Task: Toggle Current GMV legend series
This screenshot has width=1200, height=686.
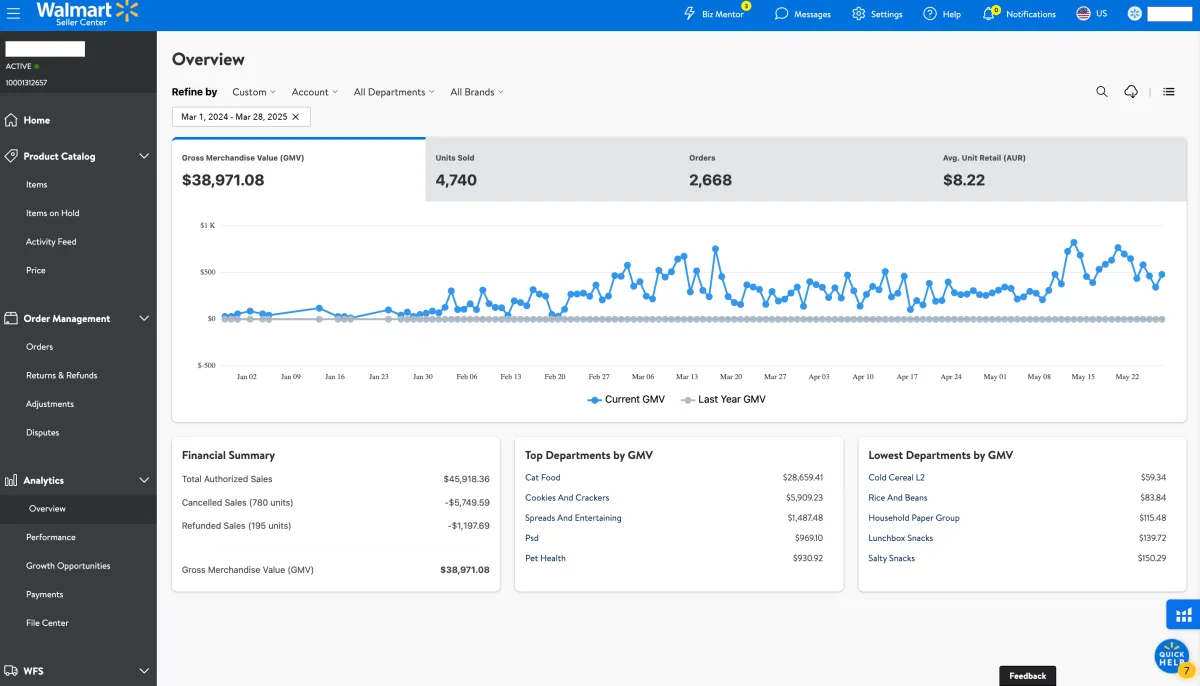Action: point(627,399)
